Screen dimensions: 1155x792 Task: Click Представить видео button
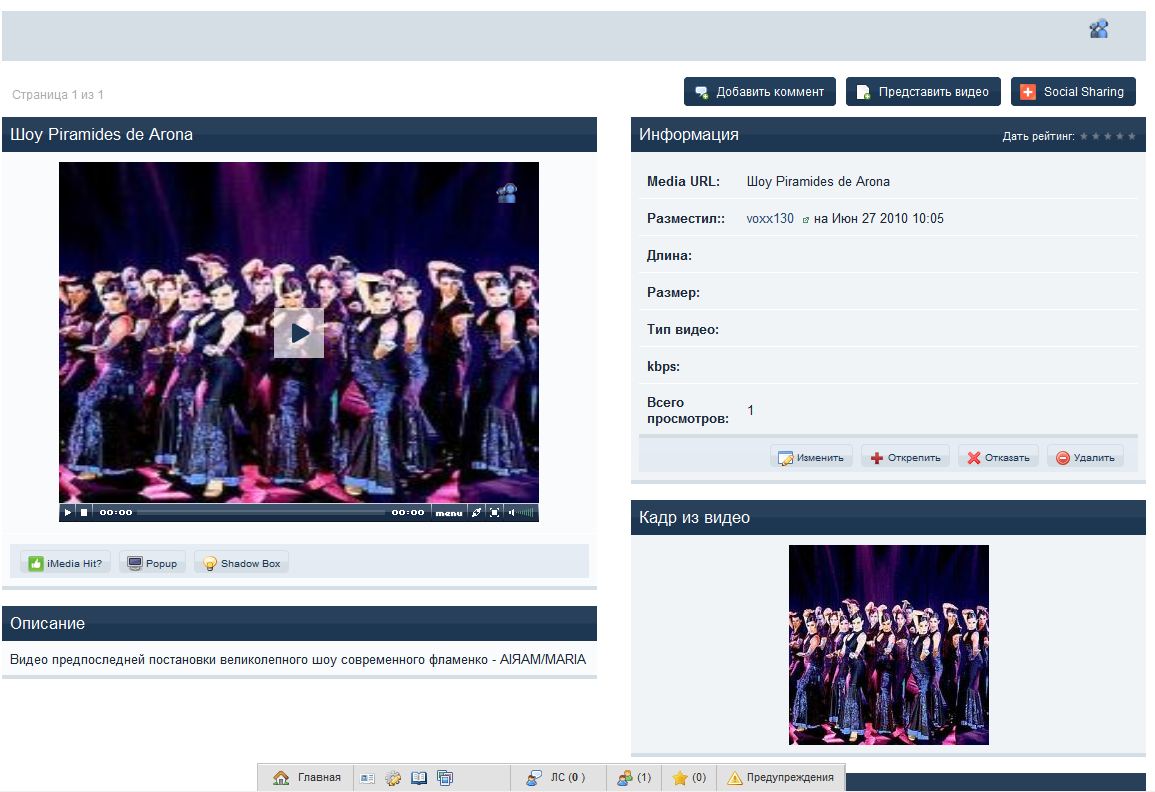click(x=923, y=92)
